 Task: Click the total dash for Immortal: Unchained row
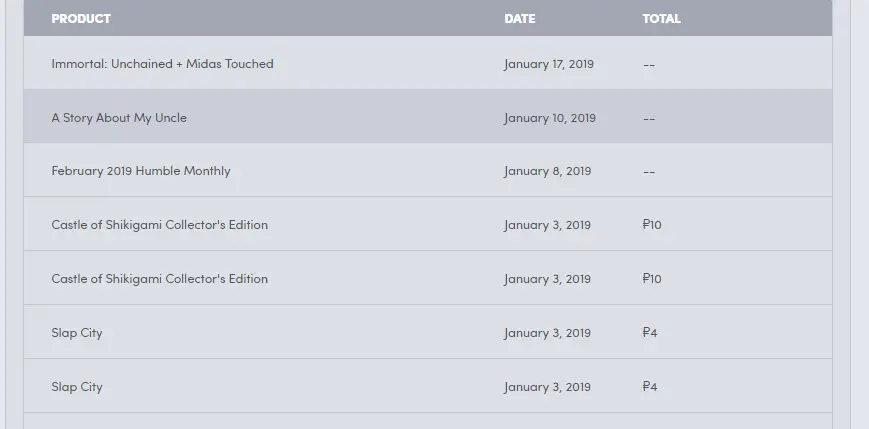[649, 65]
